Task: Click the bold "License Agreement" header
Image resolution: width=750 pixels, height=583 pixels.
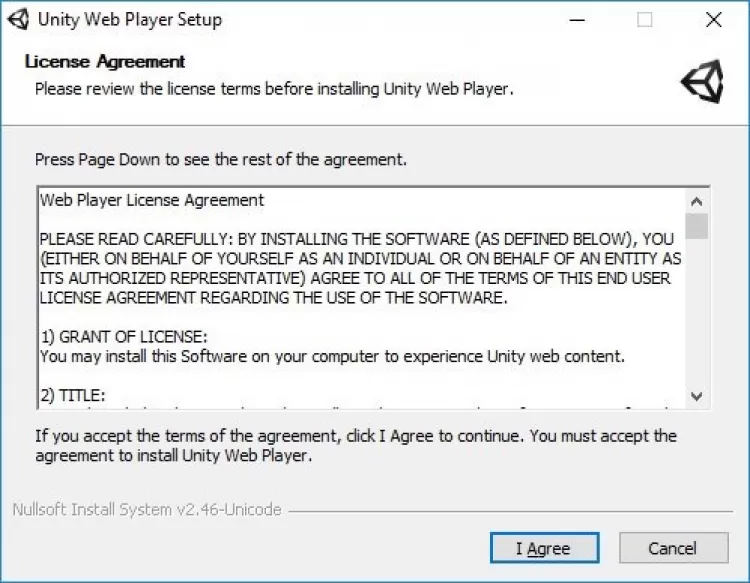Action: (x=105, y=62)
